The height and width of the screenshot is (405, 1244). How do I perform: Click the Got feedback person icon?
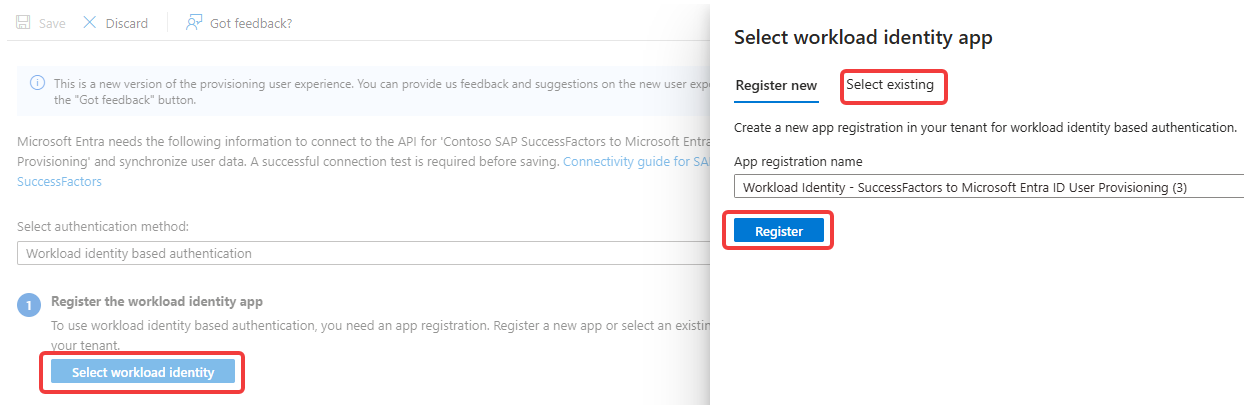pos(194,22)
